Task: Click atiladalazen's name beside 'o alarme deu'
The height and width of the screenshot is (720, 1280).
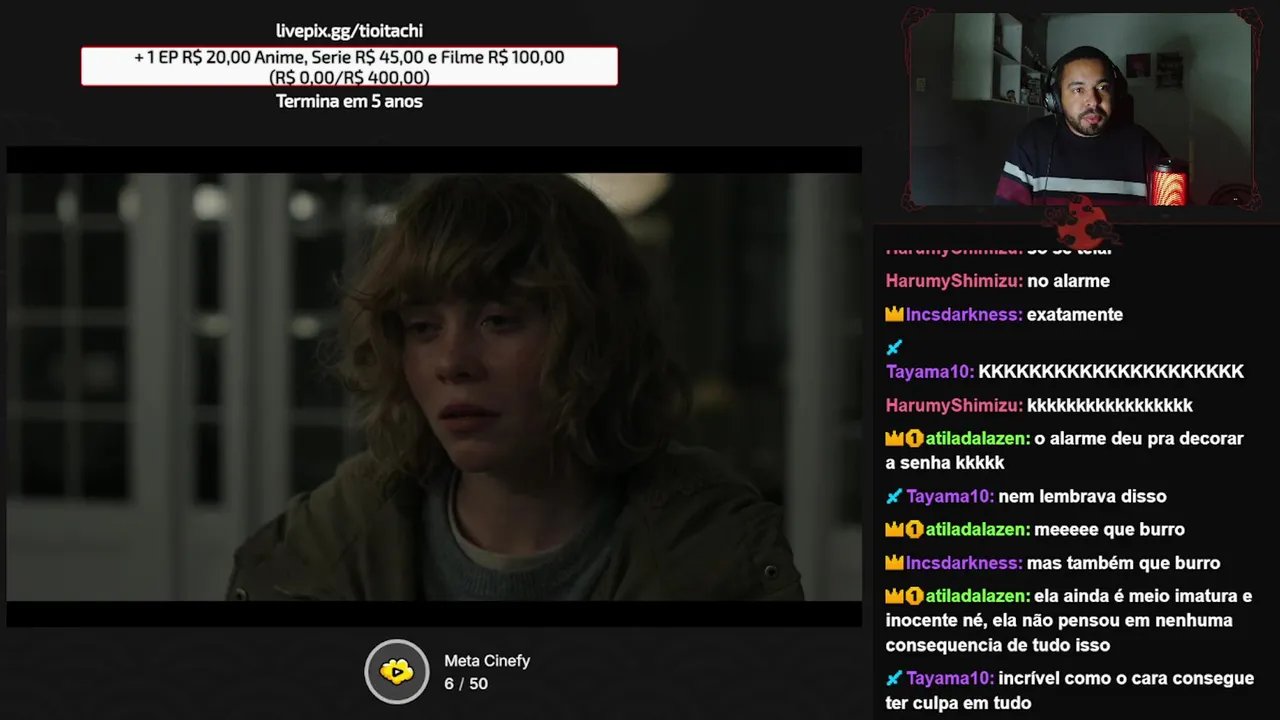Action: [x=977, y=438]
